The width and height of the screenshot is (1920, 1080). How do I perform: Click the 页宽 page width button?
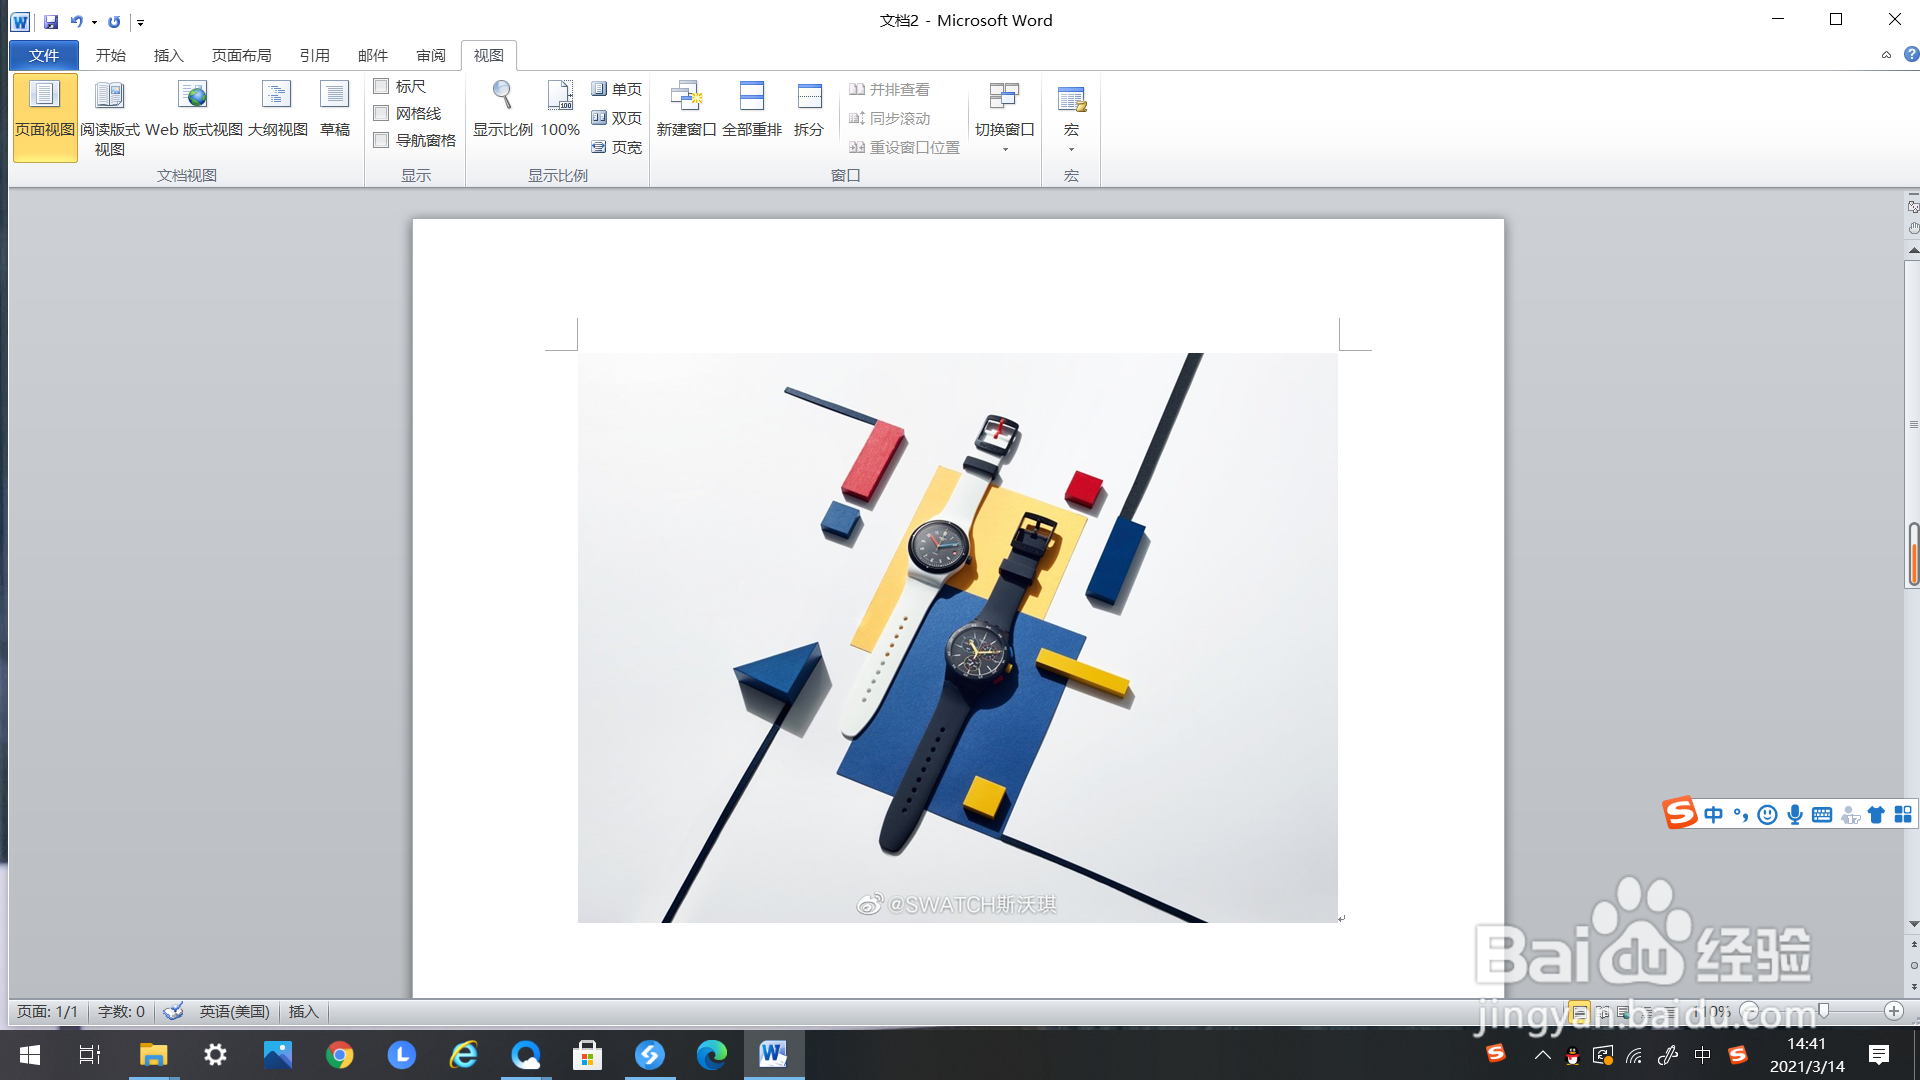pyautogui.click(x=616, y=147)
